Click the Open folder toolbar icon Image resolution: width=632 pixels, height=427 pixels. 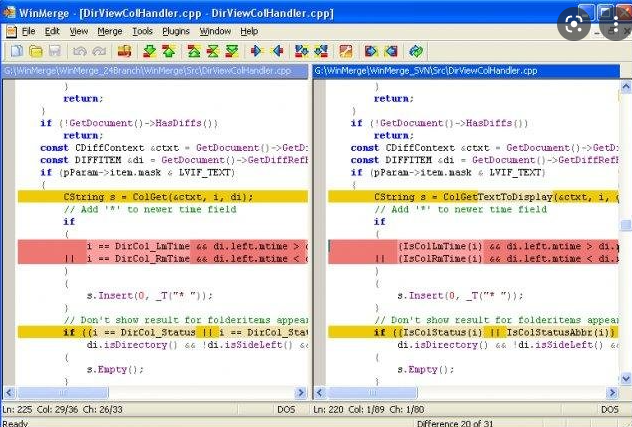click(x=36, y=51)
